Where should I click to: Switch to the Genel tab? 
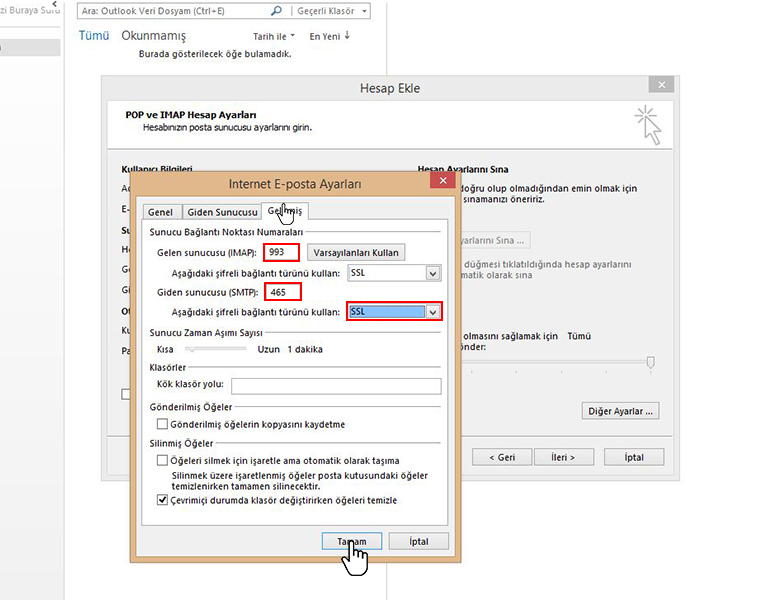(160, 212)
